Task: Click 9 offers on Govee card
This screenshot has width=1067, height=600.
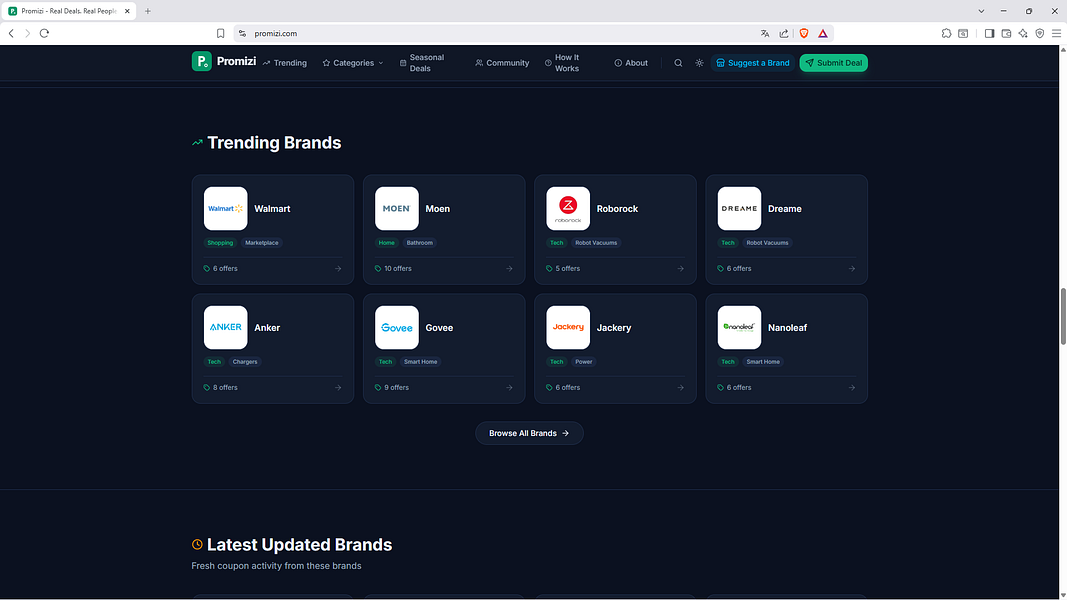Action: 392,388
